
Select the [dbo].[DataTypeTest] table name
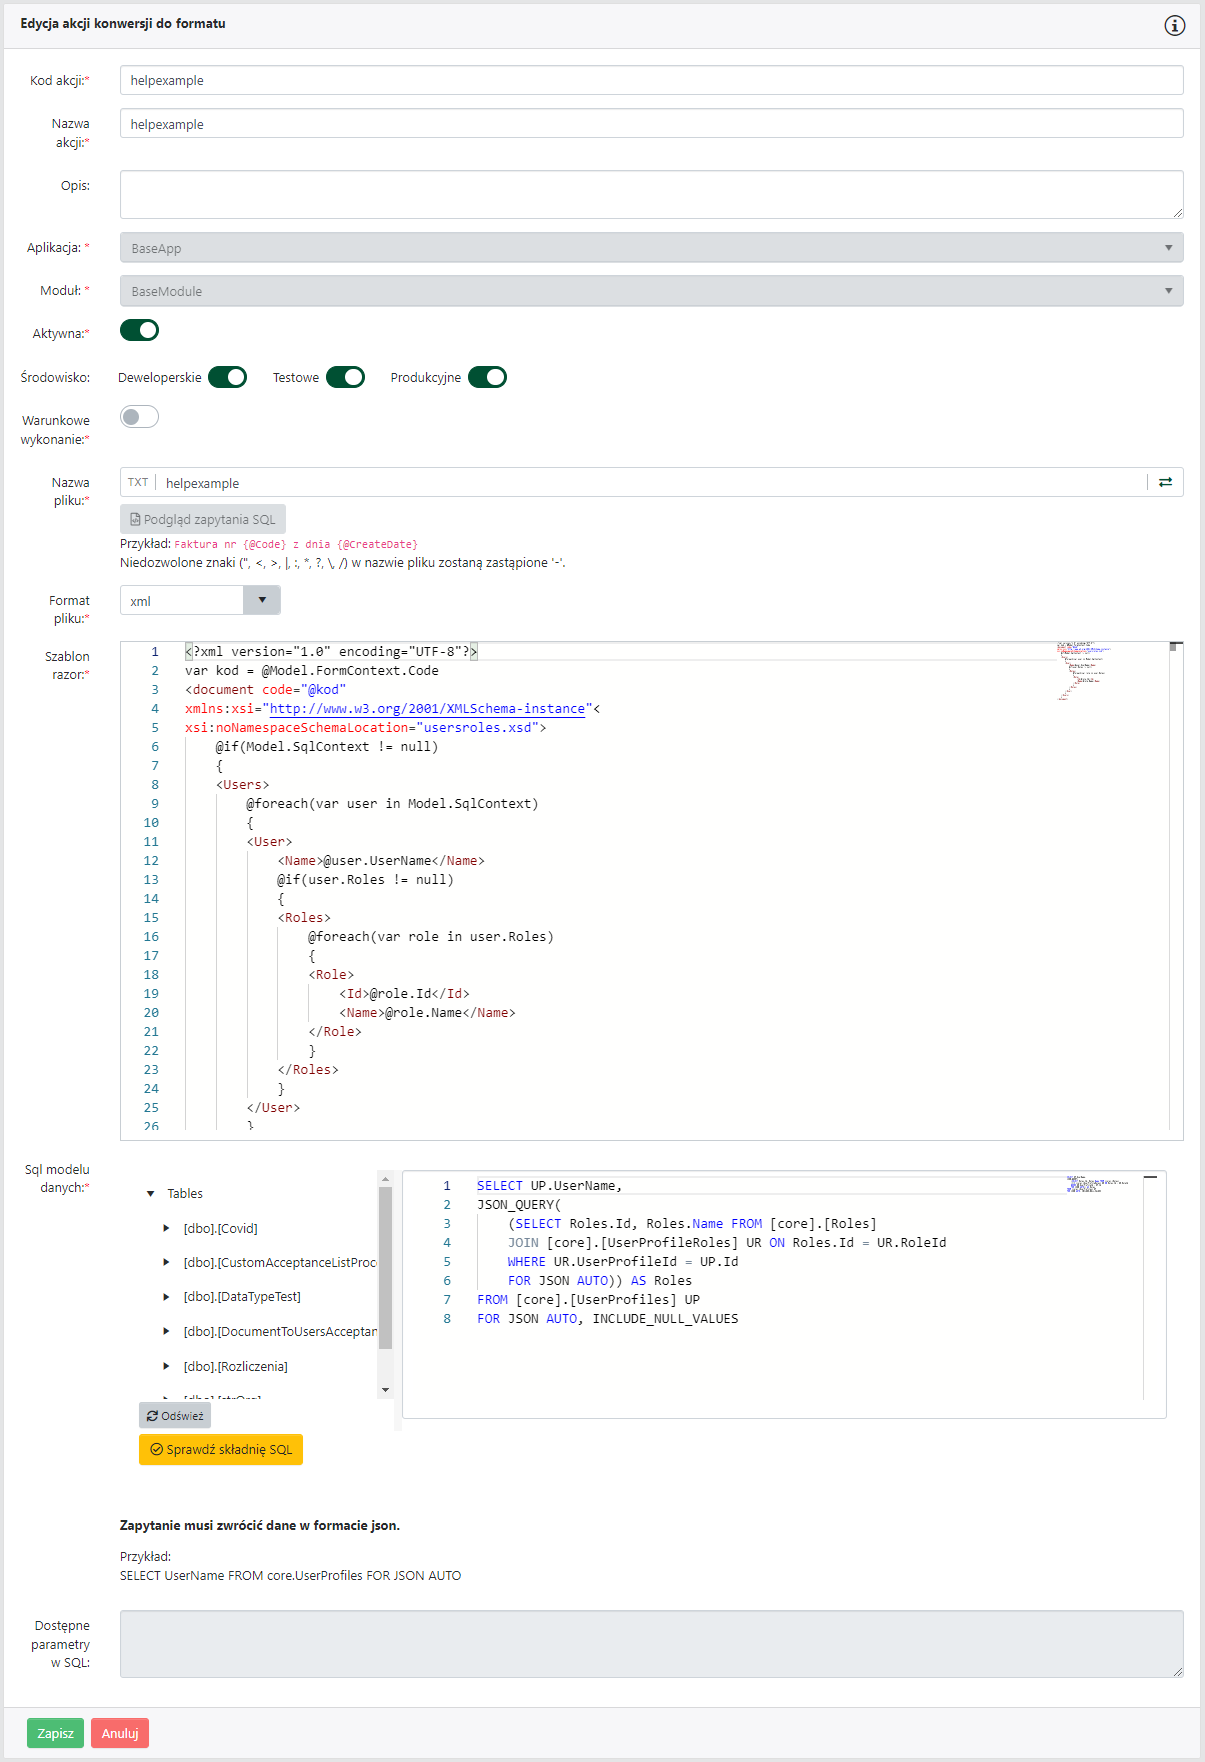click(x=242, y=1297)
